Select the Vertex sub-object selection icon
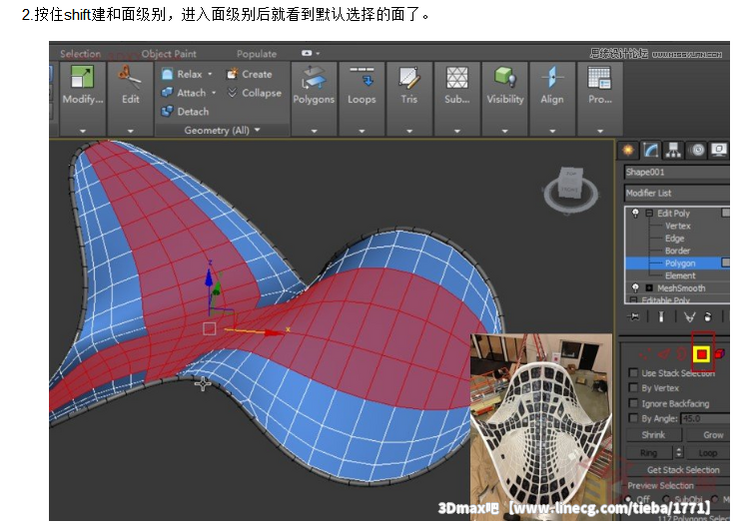Viewport: 750px width, 527px height. click(x=645, y=354)
